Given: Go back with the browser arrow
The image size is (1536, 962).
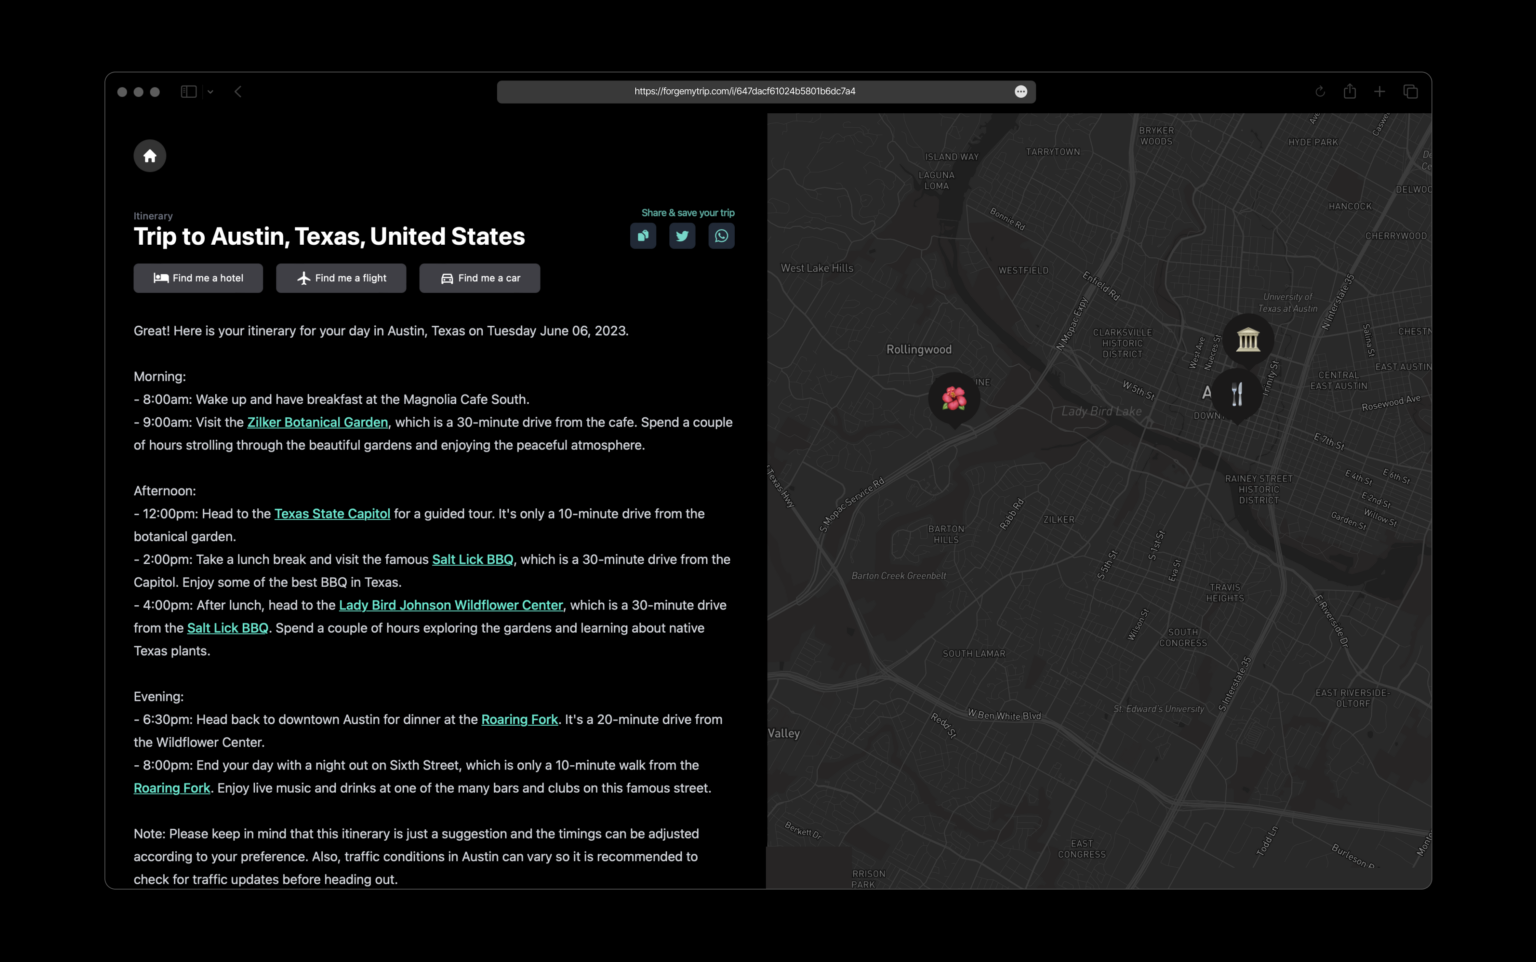Looking at the screenshot, I should 238,92.
